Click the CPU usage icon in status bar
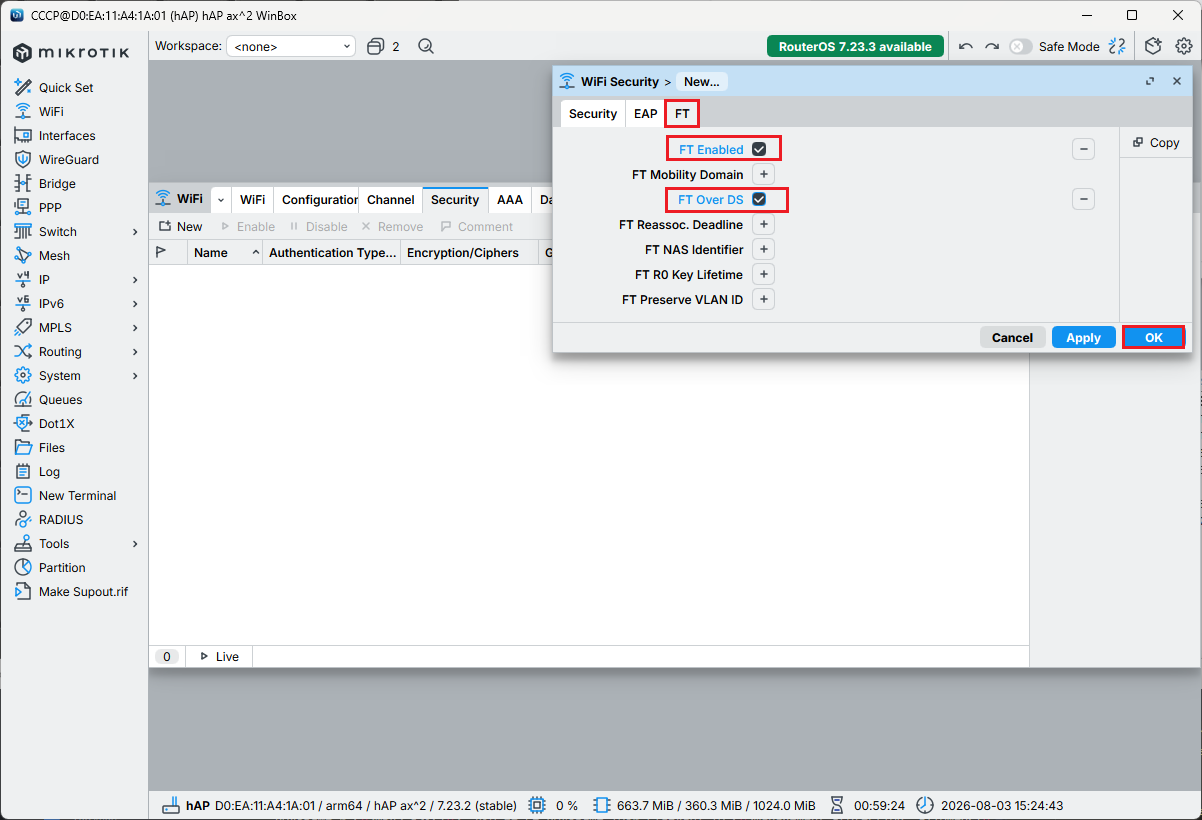 [x=537, y=805]
